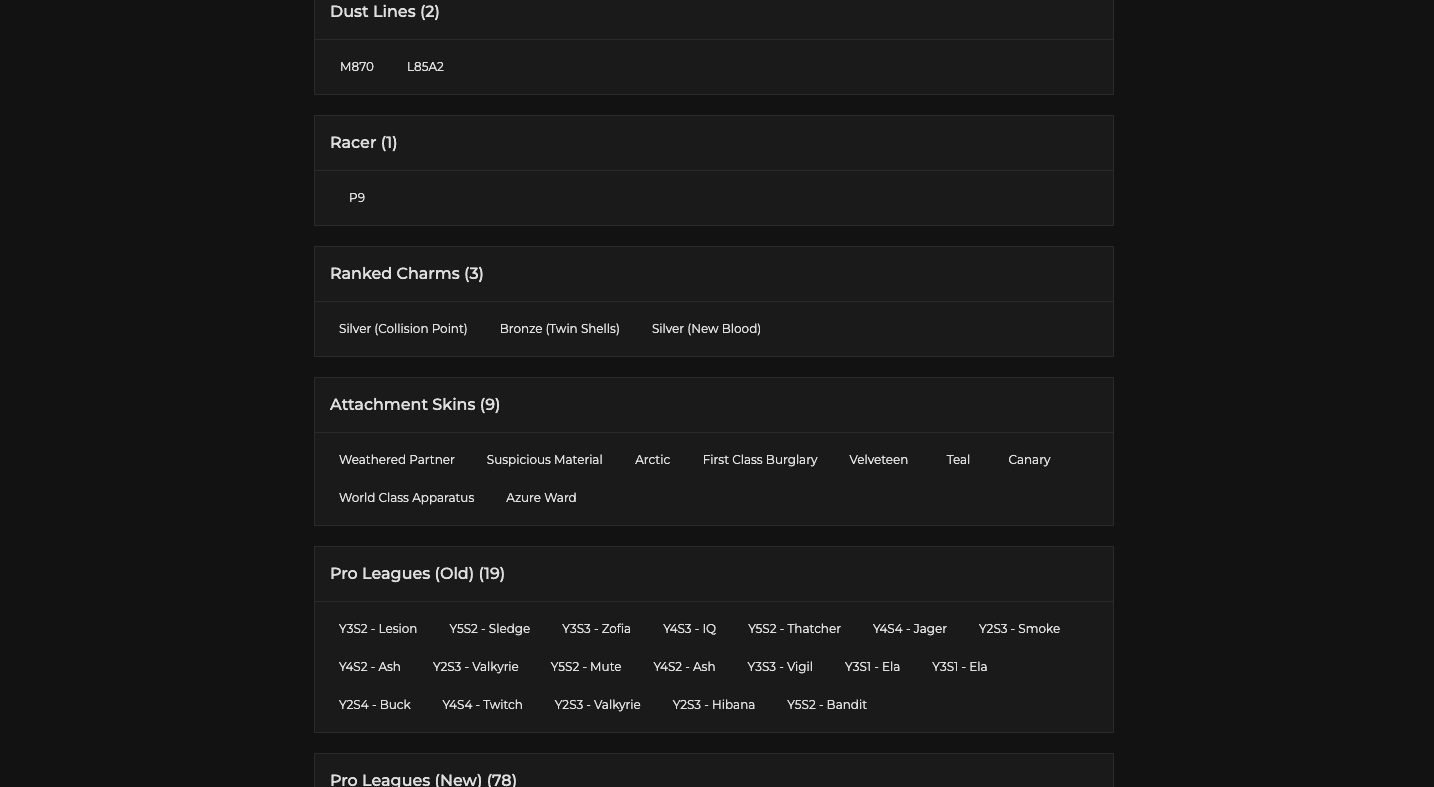This screenshot has width=1434, height=787.
Task: Click the First Class Burglary skin
Action: pyautogui.click(x=760, y=460)
